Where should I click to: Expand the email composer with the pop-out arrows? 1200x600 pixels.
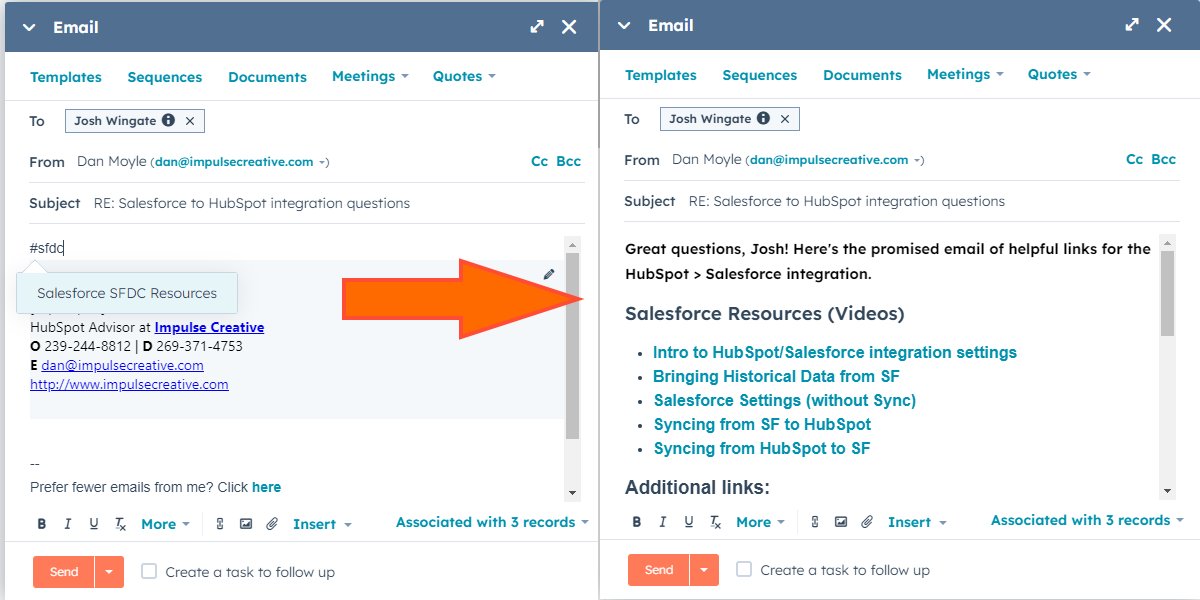pos(537,27)
